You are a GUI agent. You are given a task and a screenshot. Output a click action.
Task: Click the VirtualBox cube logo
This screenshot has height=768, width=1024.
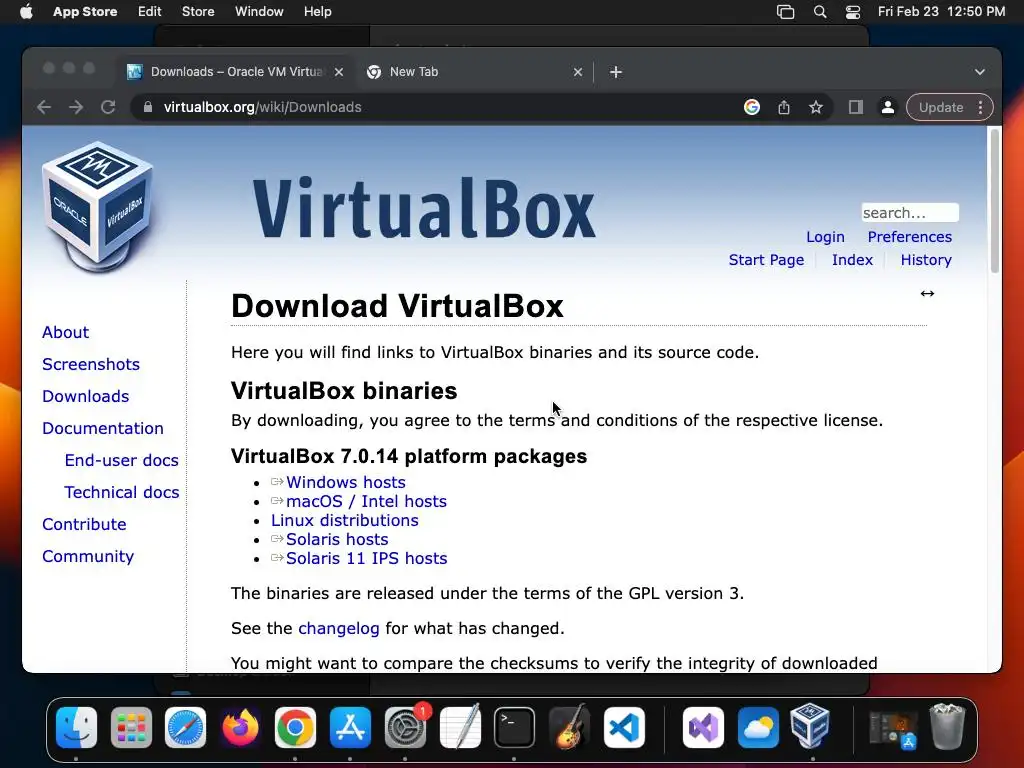tap(98, 206)
